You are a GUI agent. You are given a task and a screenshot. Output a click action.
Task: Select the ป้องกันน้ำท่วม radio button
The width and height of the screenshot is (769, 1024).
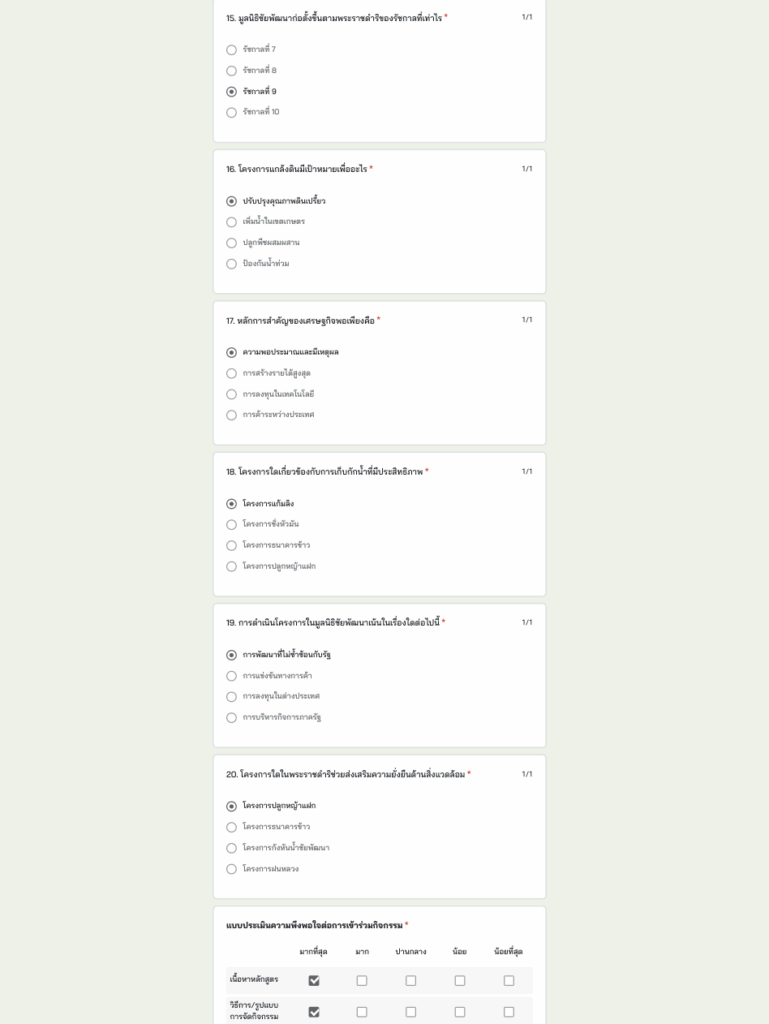coord(232,264)
